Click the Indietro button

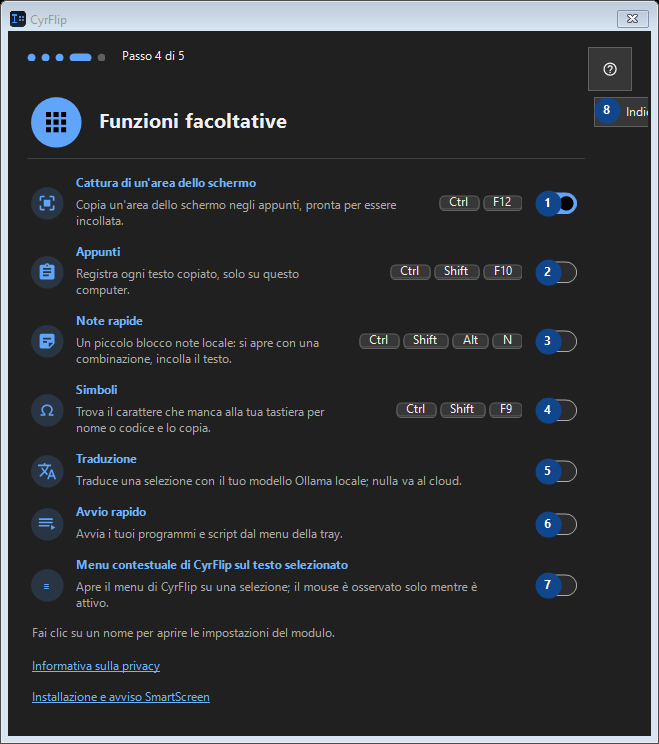[x=621, y=112]
